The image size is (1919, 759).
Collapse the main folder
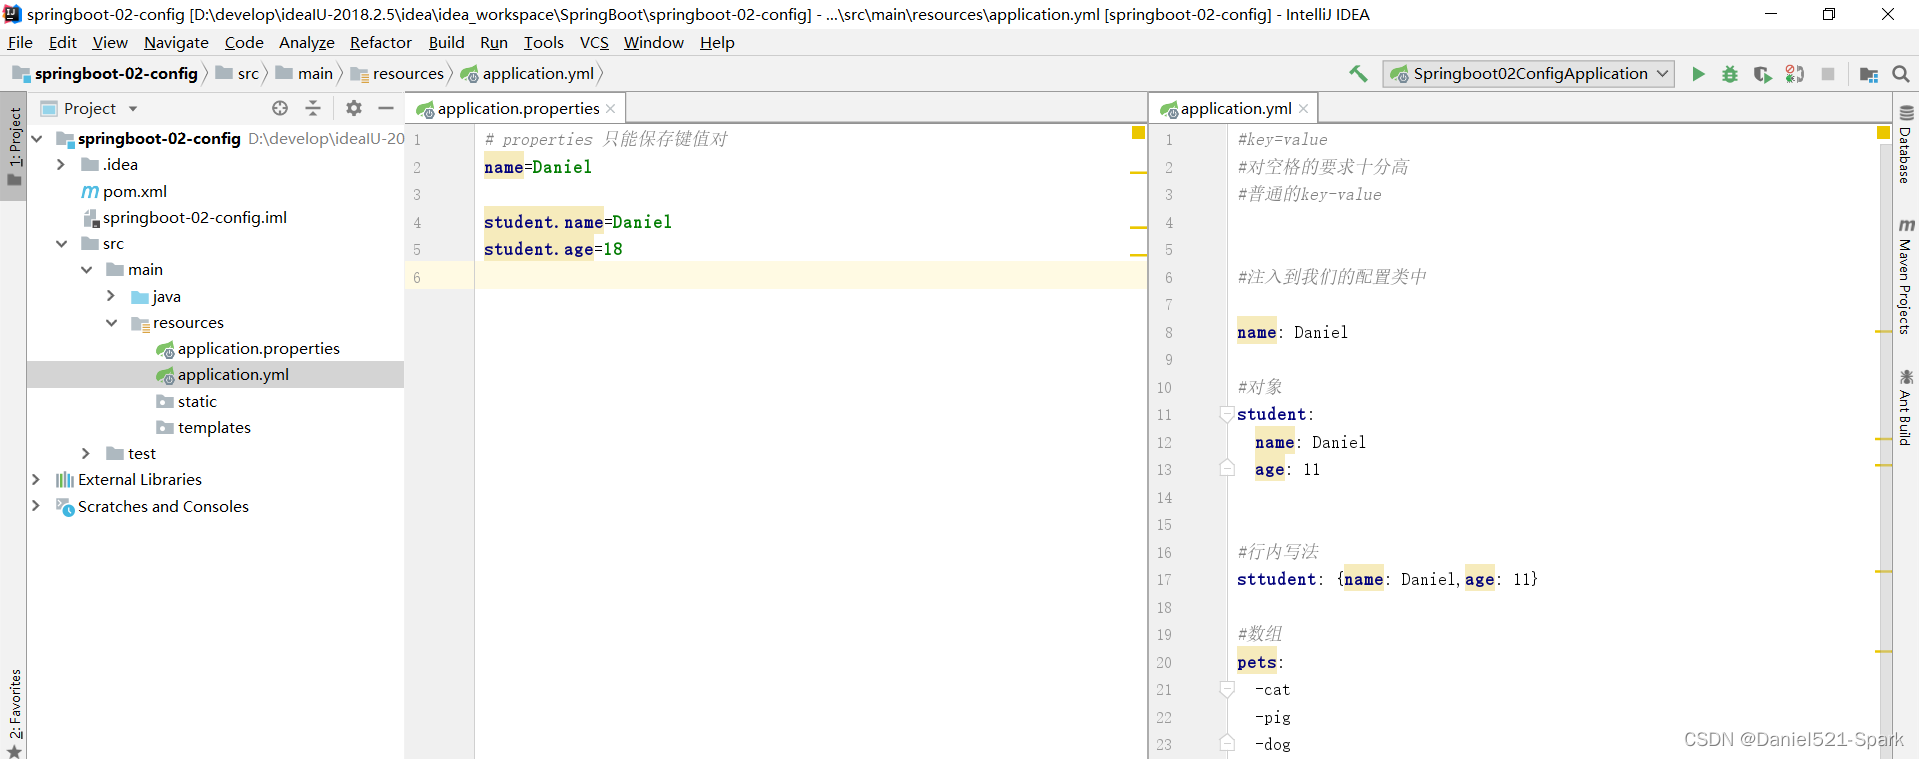click(x=86, y=269)
